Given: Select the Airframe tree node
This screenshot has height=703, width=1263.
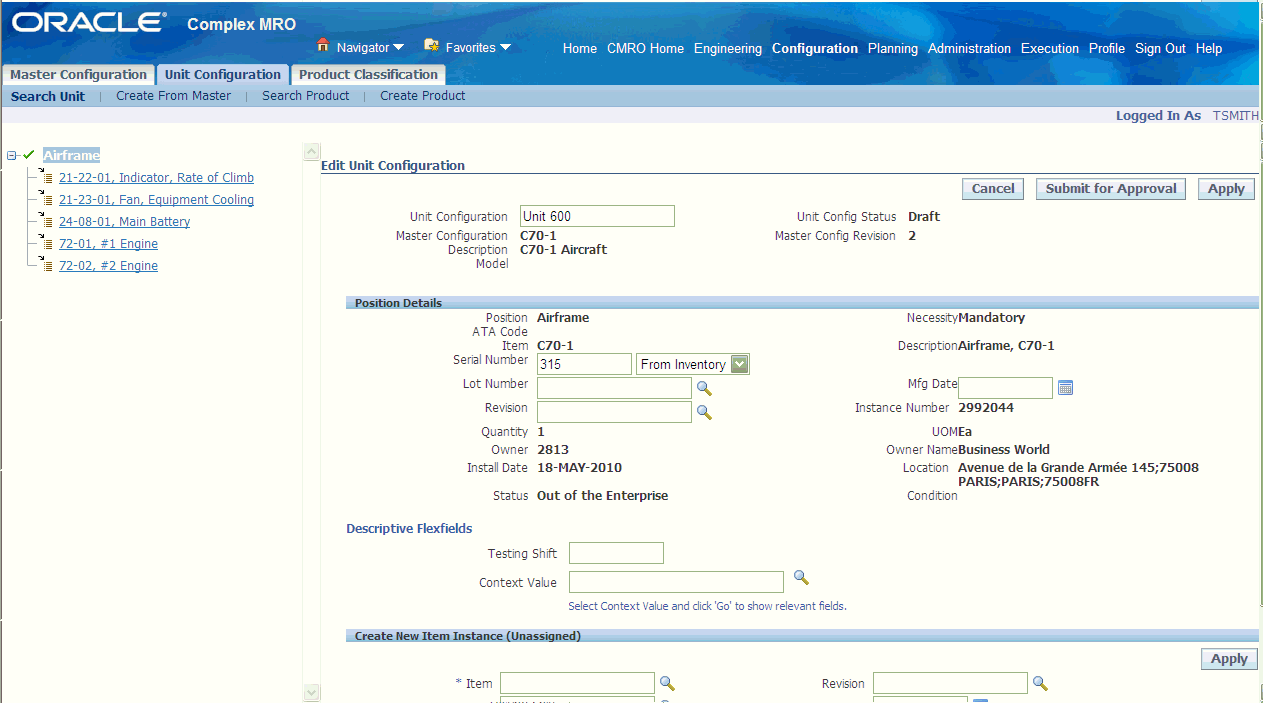Looking at the screenshot, I should tap(71, 155).
